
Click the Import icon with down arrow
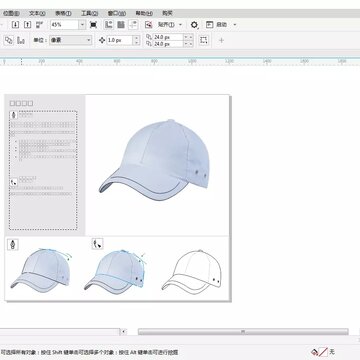click(16, 25)
